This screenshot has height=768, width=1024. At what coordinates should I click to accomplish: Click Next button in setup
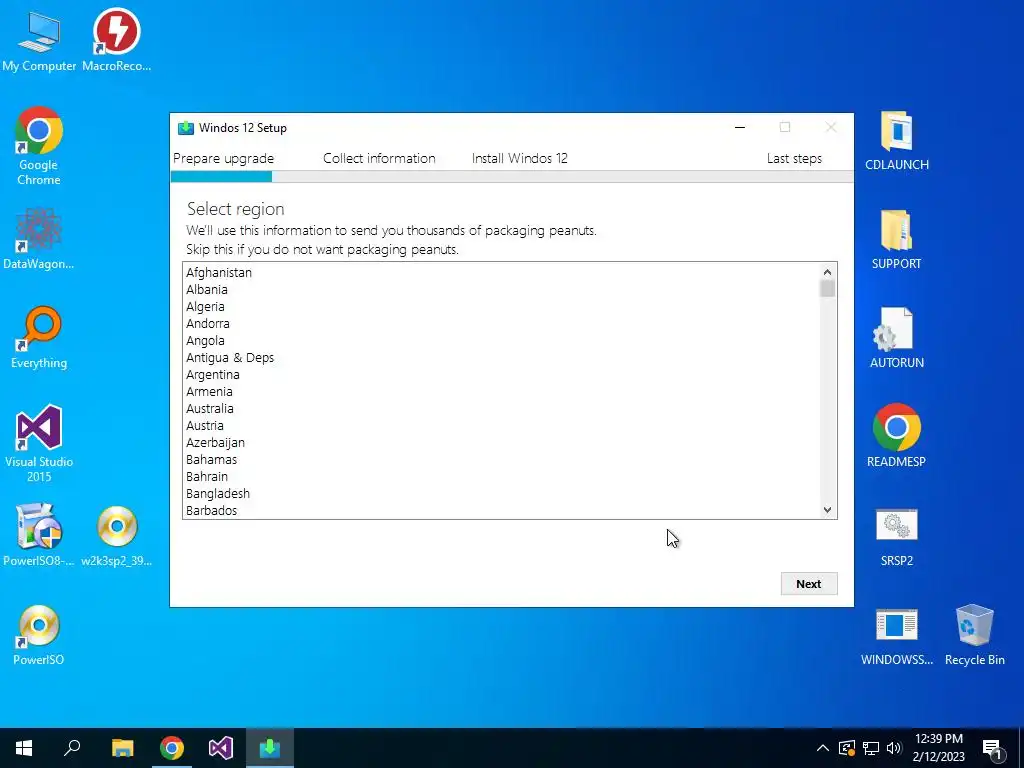pyautogui.click(x=808, y=584)
